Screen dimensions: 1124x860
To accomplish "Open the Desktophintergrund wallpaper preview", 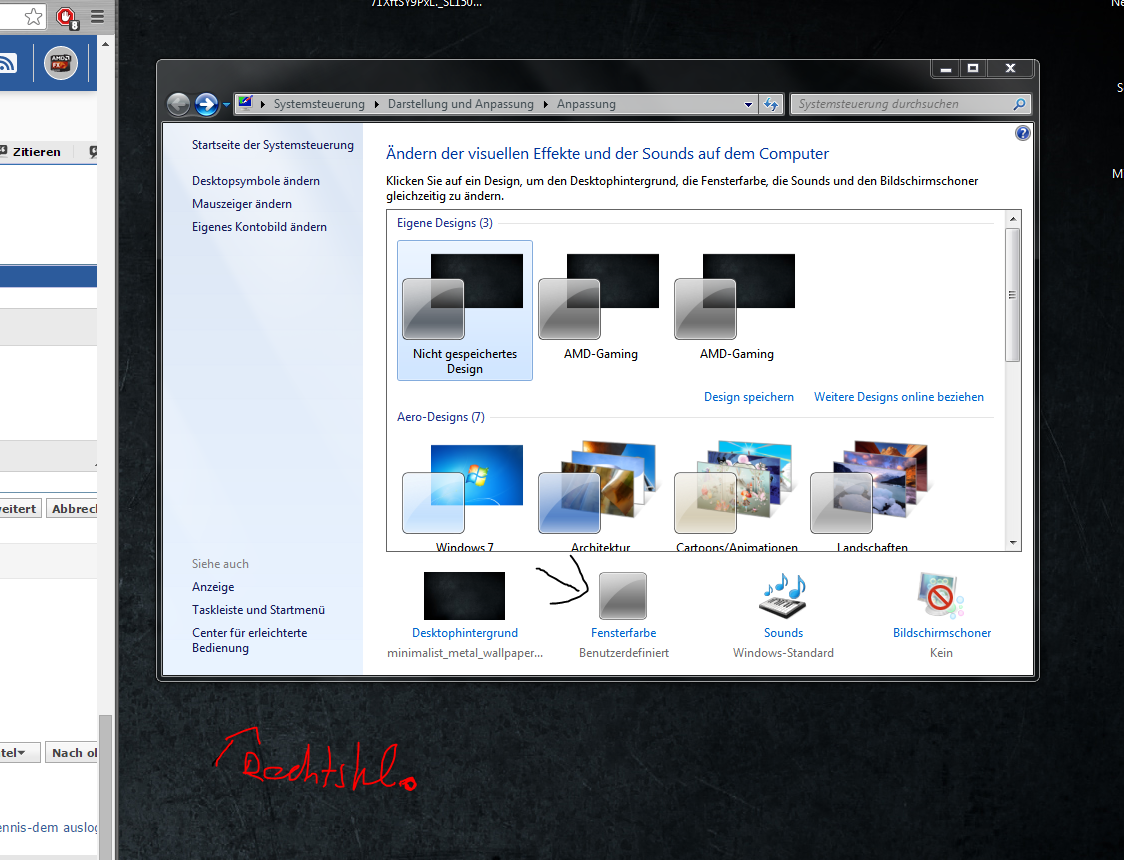I will (x=465, y=596).
